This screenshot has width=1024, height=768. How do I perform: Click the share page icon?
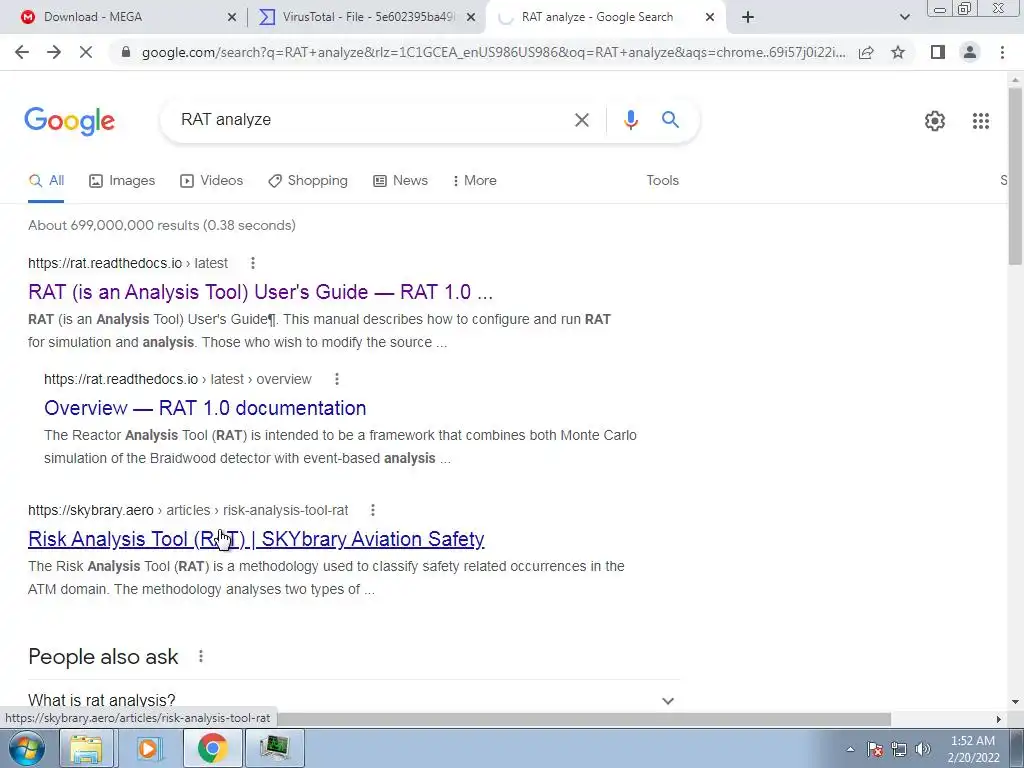tap(866, 52)
